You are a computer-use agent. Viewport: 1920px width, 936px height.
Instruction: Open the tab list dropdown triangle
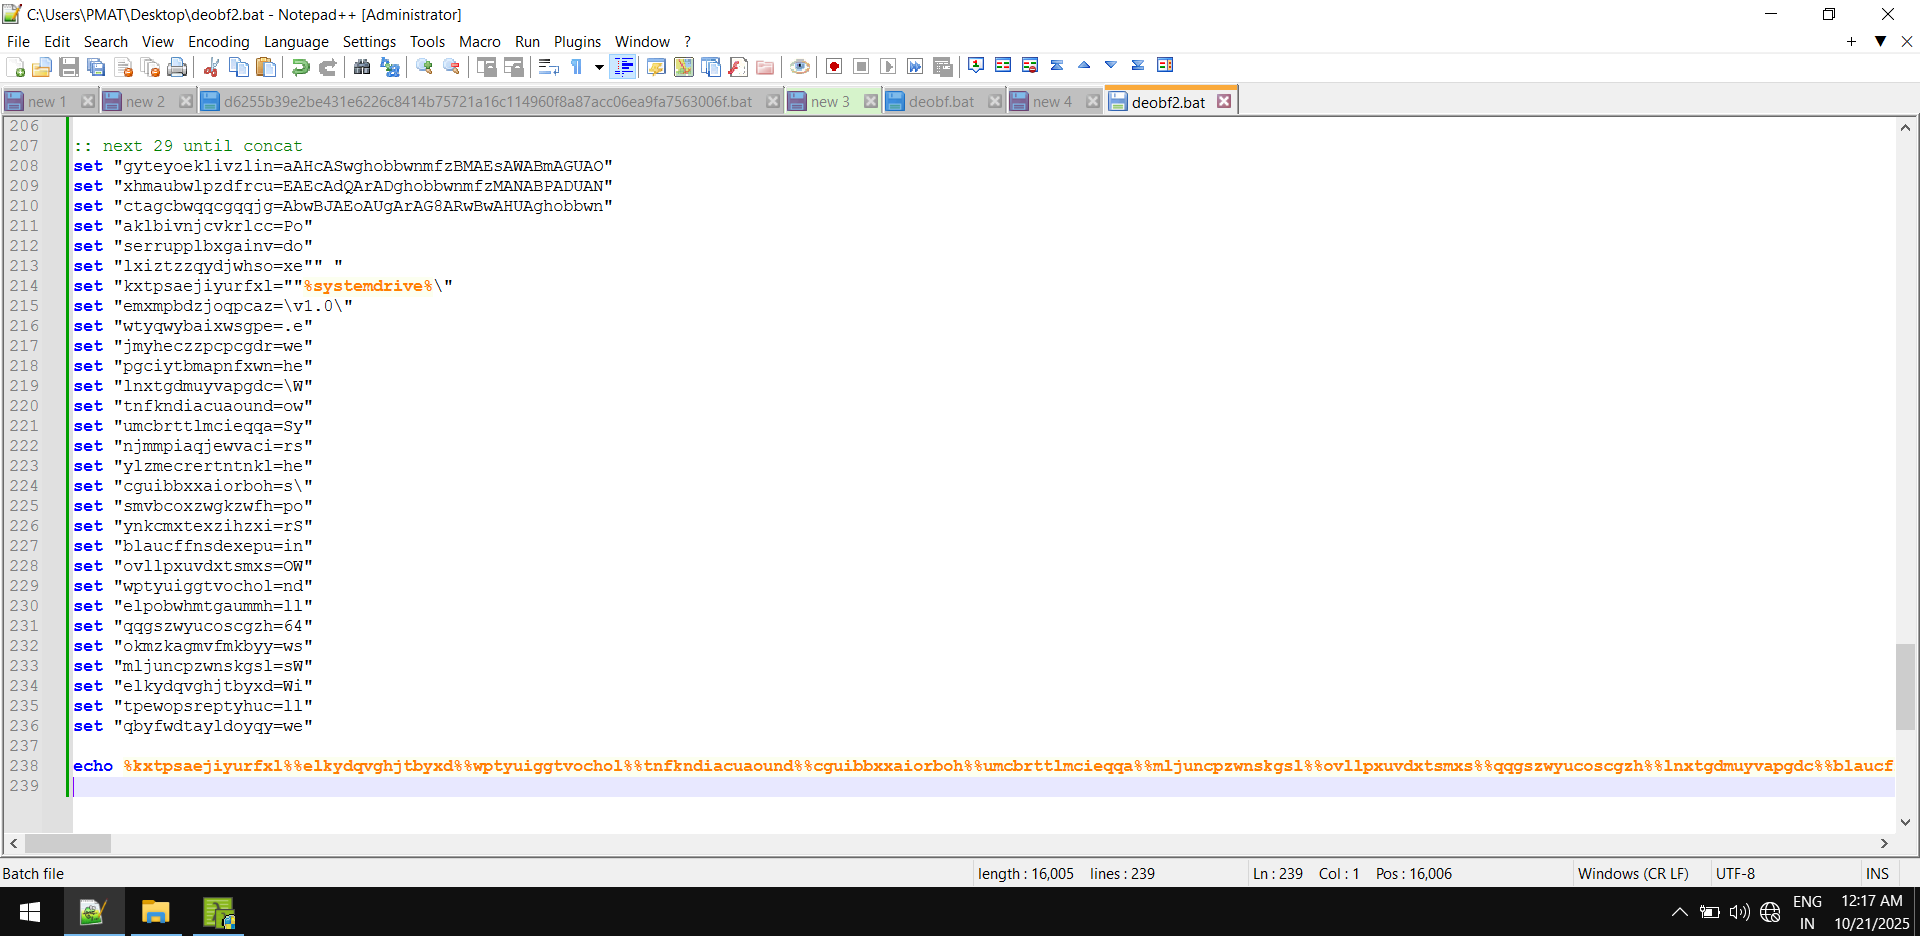1880,41
